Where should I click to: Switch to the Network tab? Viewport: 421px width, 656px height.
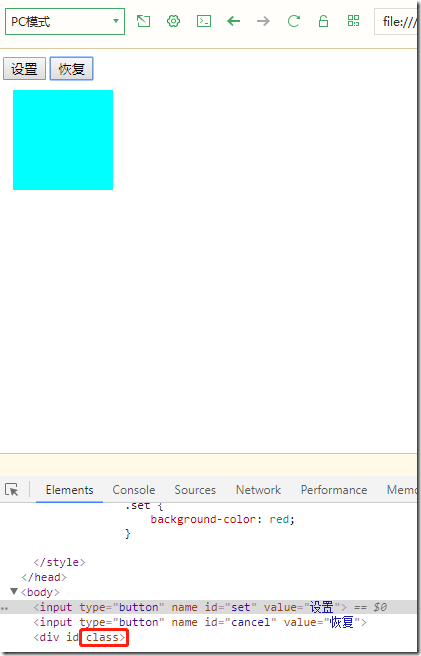click(258, 490)
